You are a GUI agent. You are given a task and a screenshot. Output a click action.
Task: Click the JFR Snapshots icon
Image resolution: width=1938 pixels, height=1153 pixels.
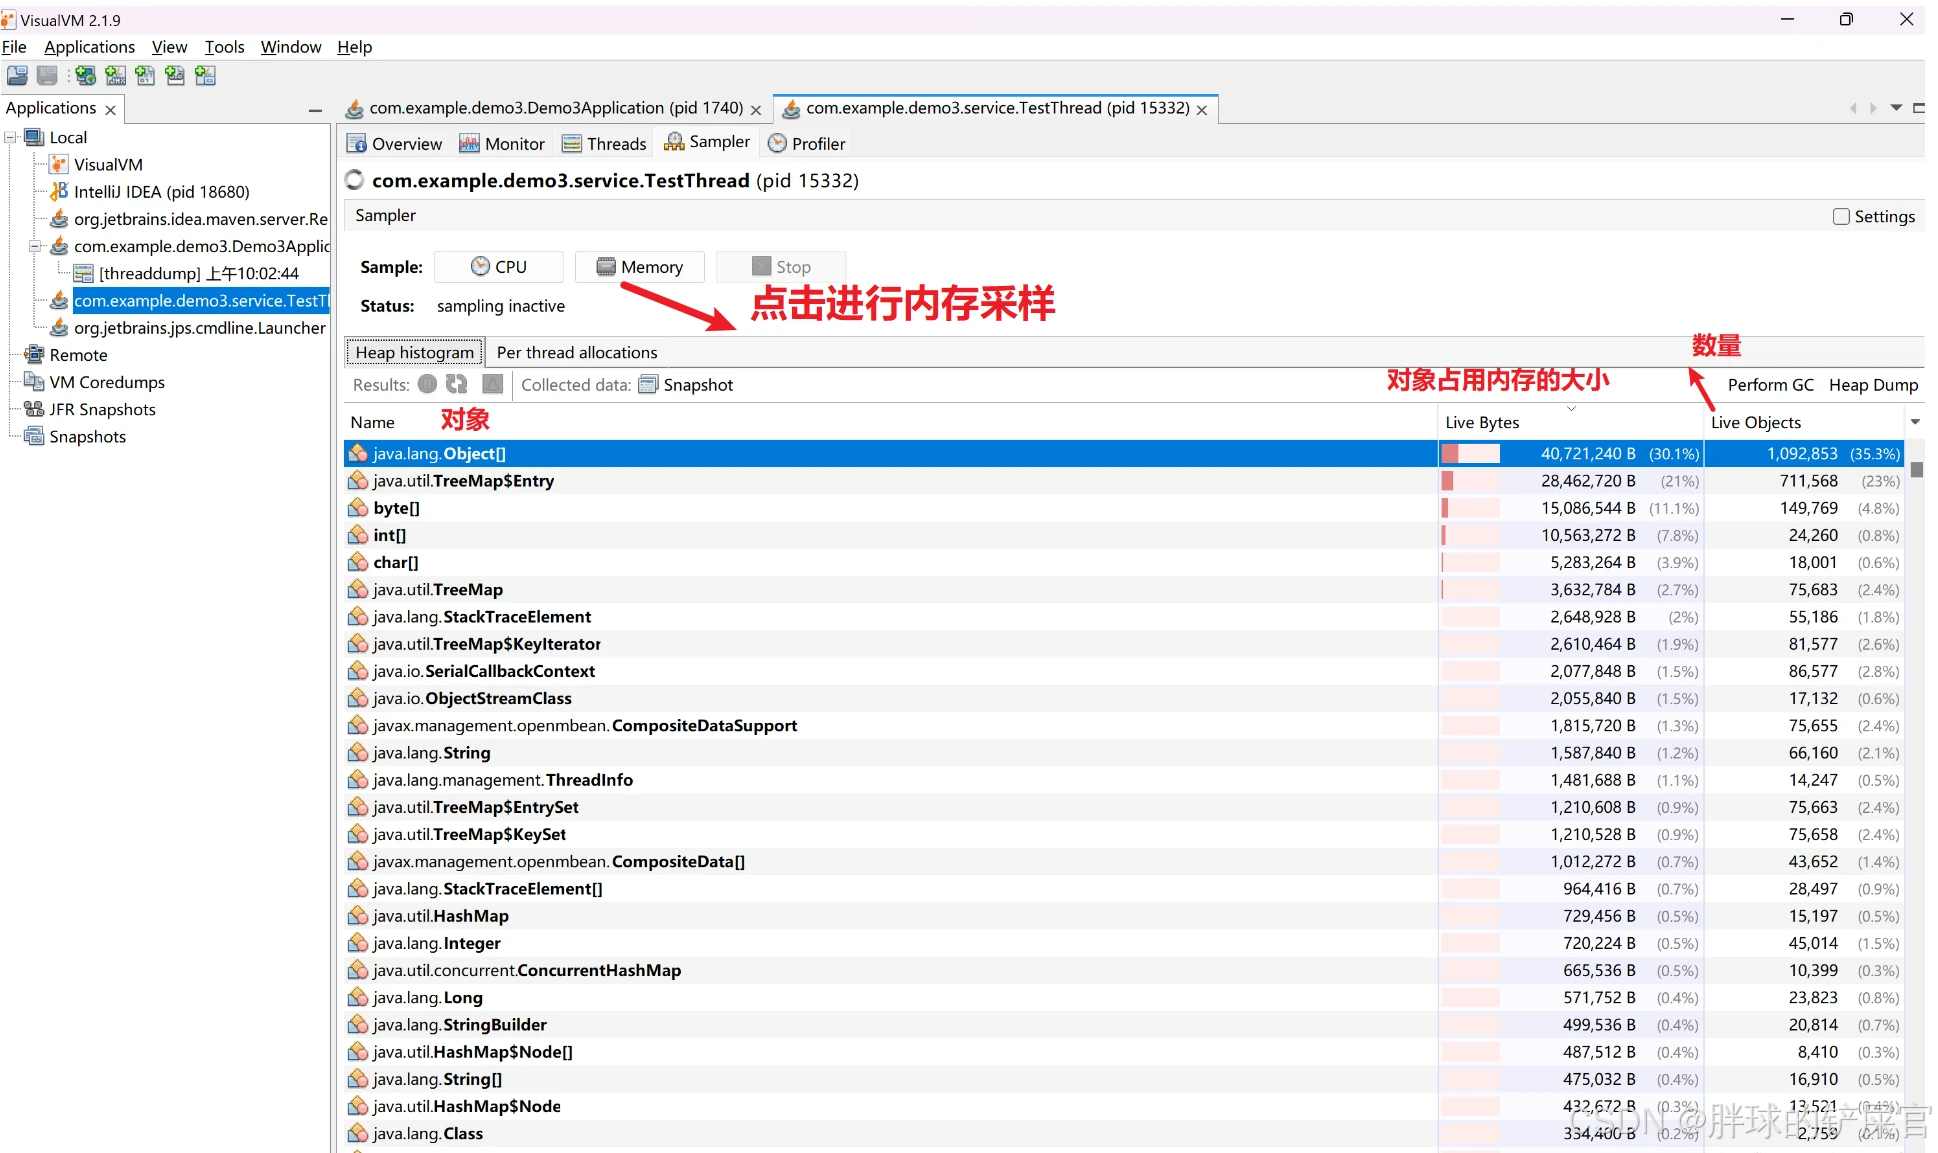click(34, 409)
